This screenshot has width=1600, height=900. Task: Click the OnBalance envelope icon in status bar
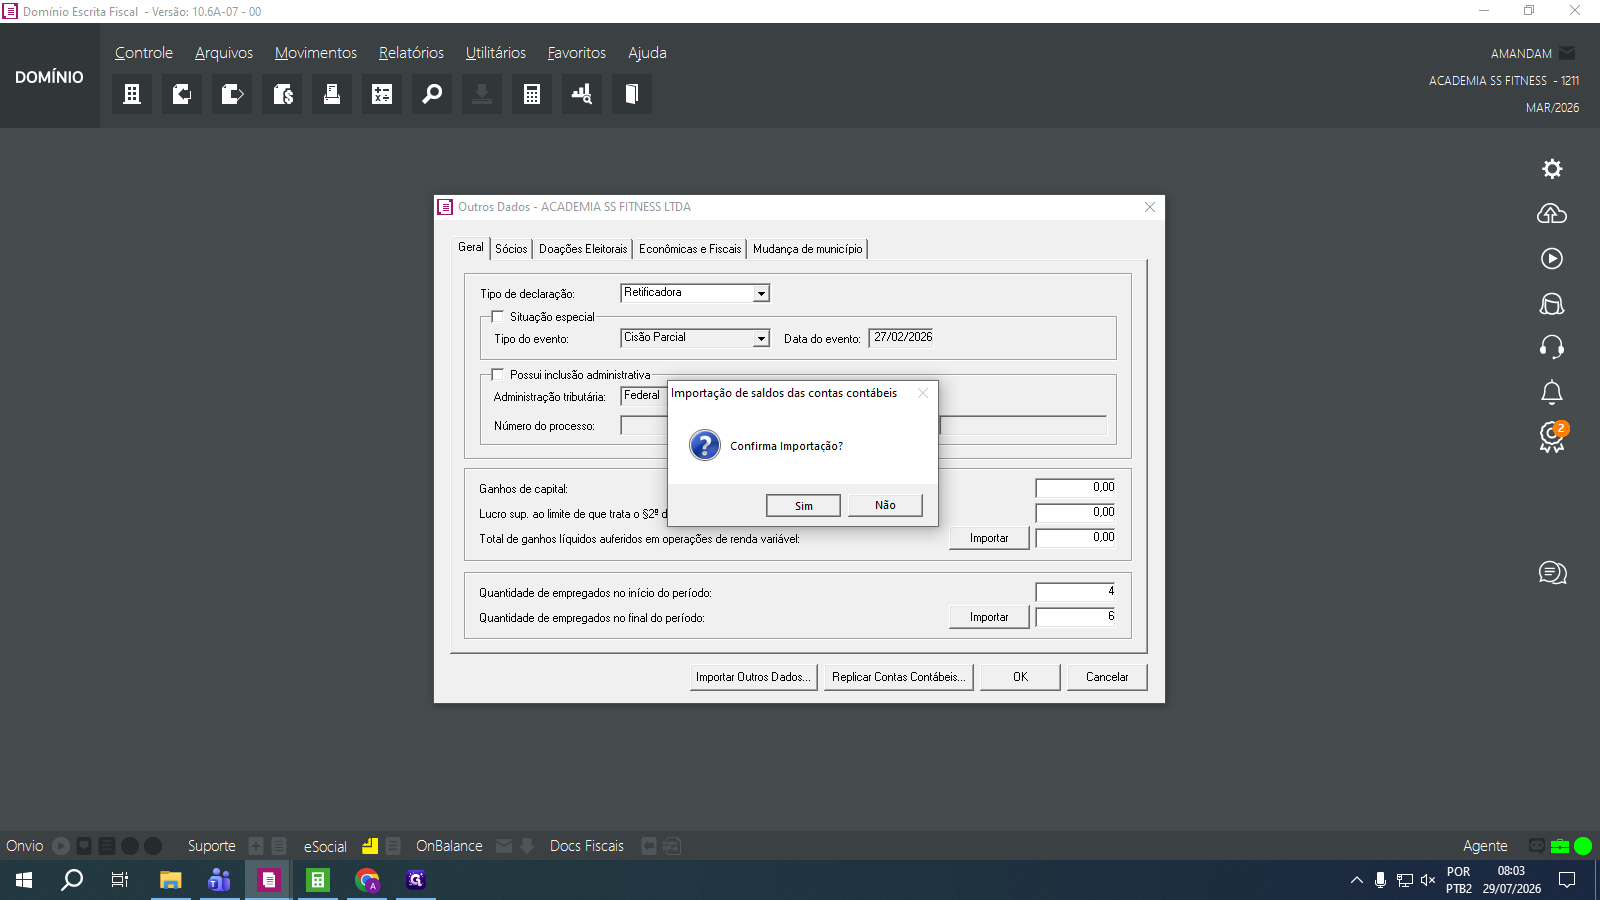[x=504, y=846]
